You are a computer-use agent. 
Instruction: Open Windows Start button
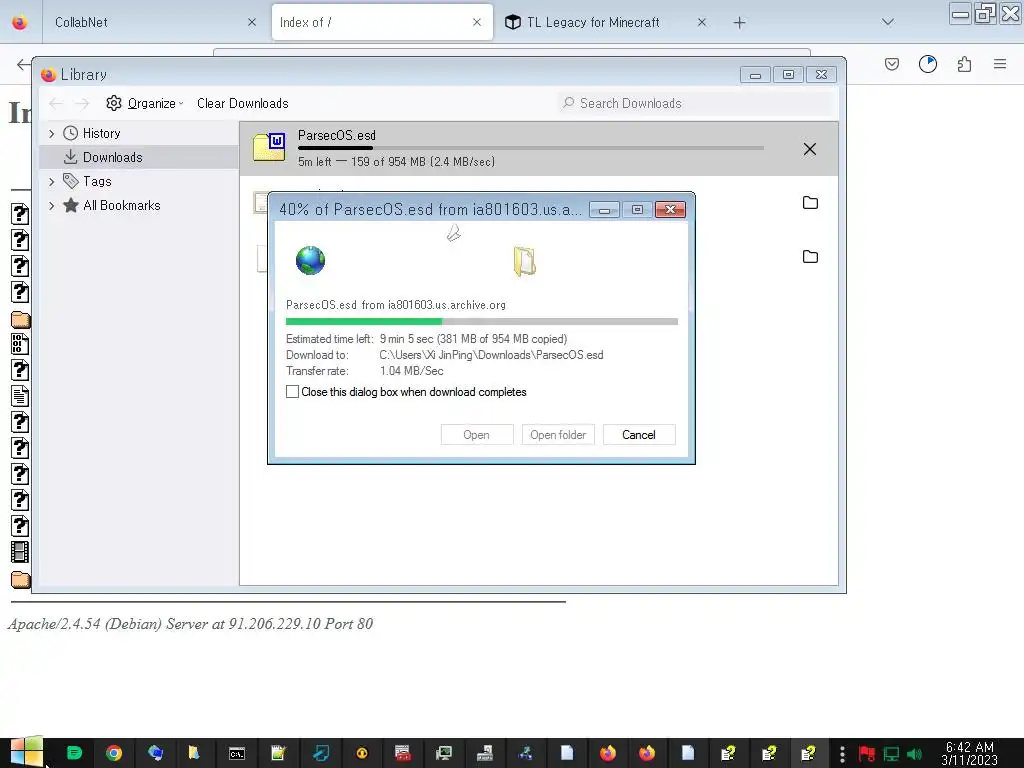pos(27,752)
